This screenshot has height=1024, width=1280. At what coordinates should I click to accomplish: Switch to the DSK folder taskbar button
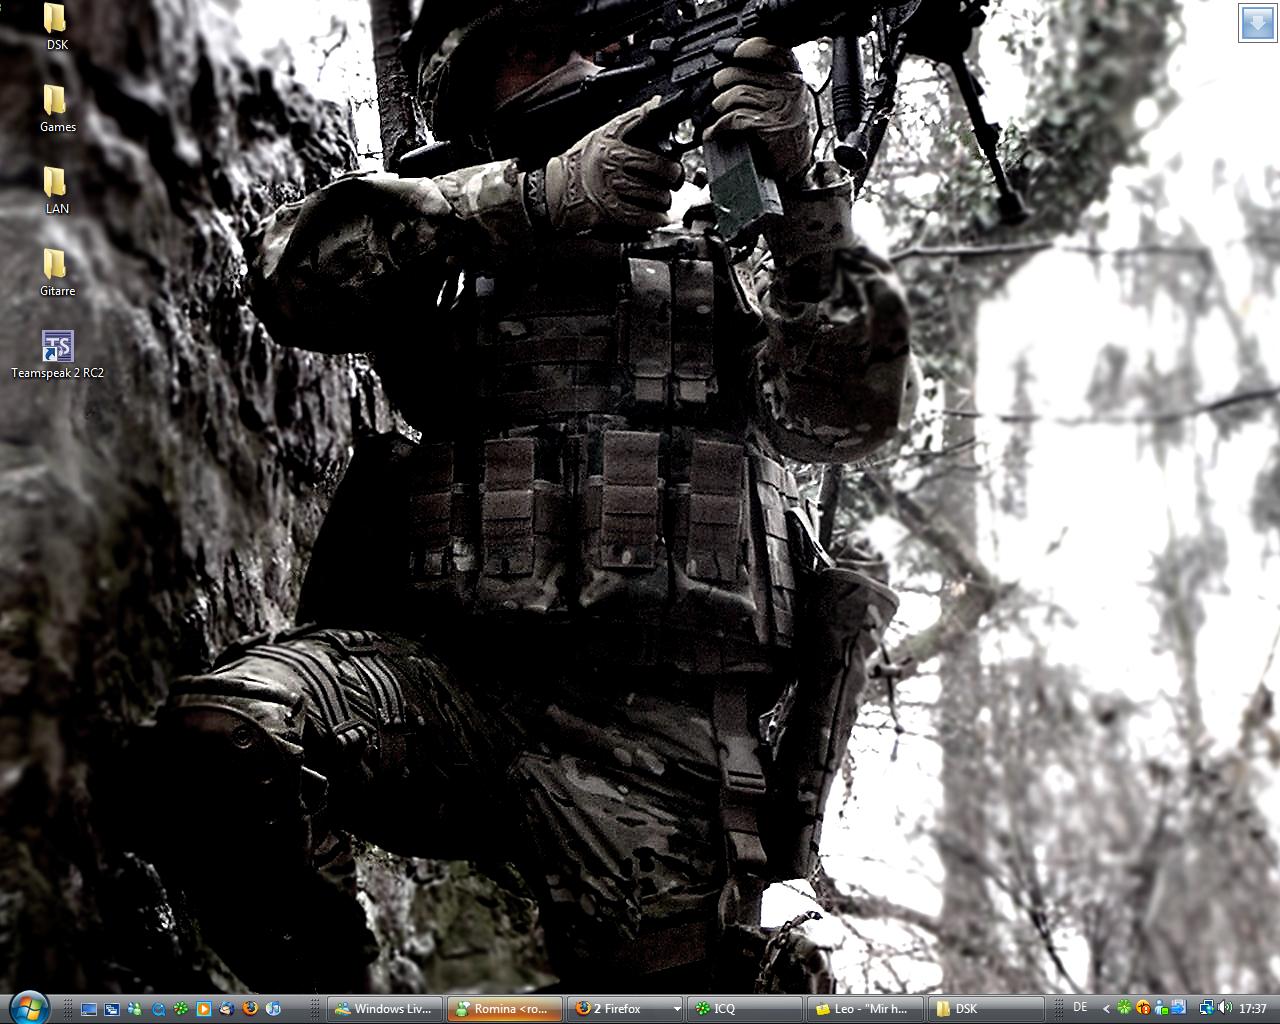[985, 1009]
